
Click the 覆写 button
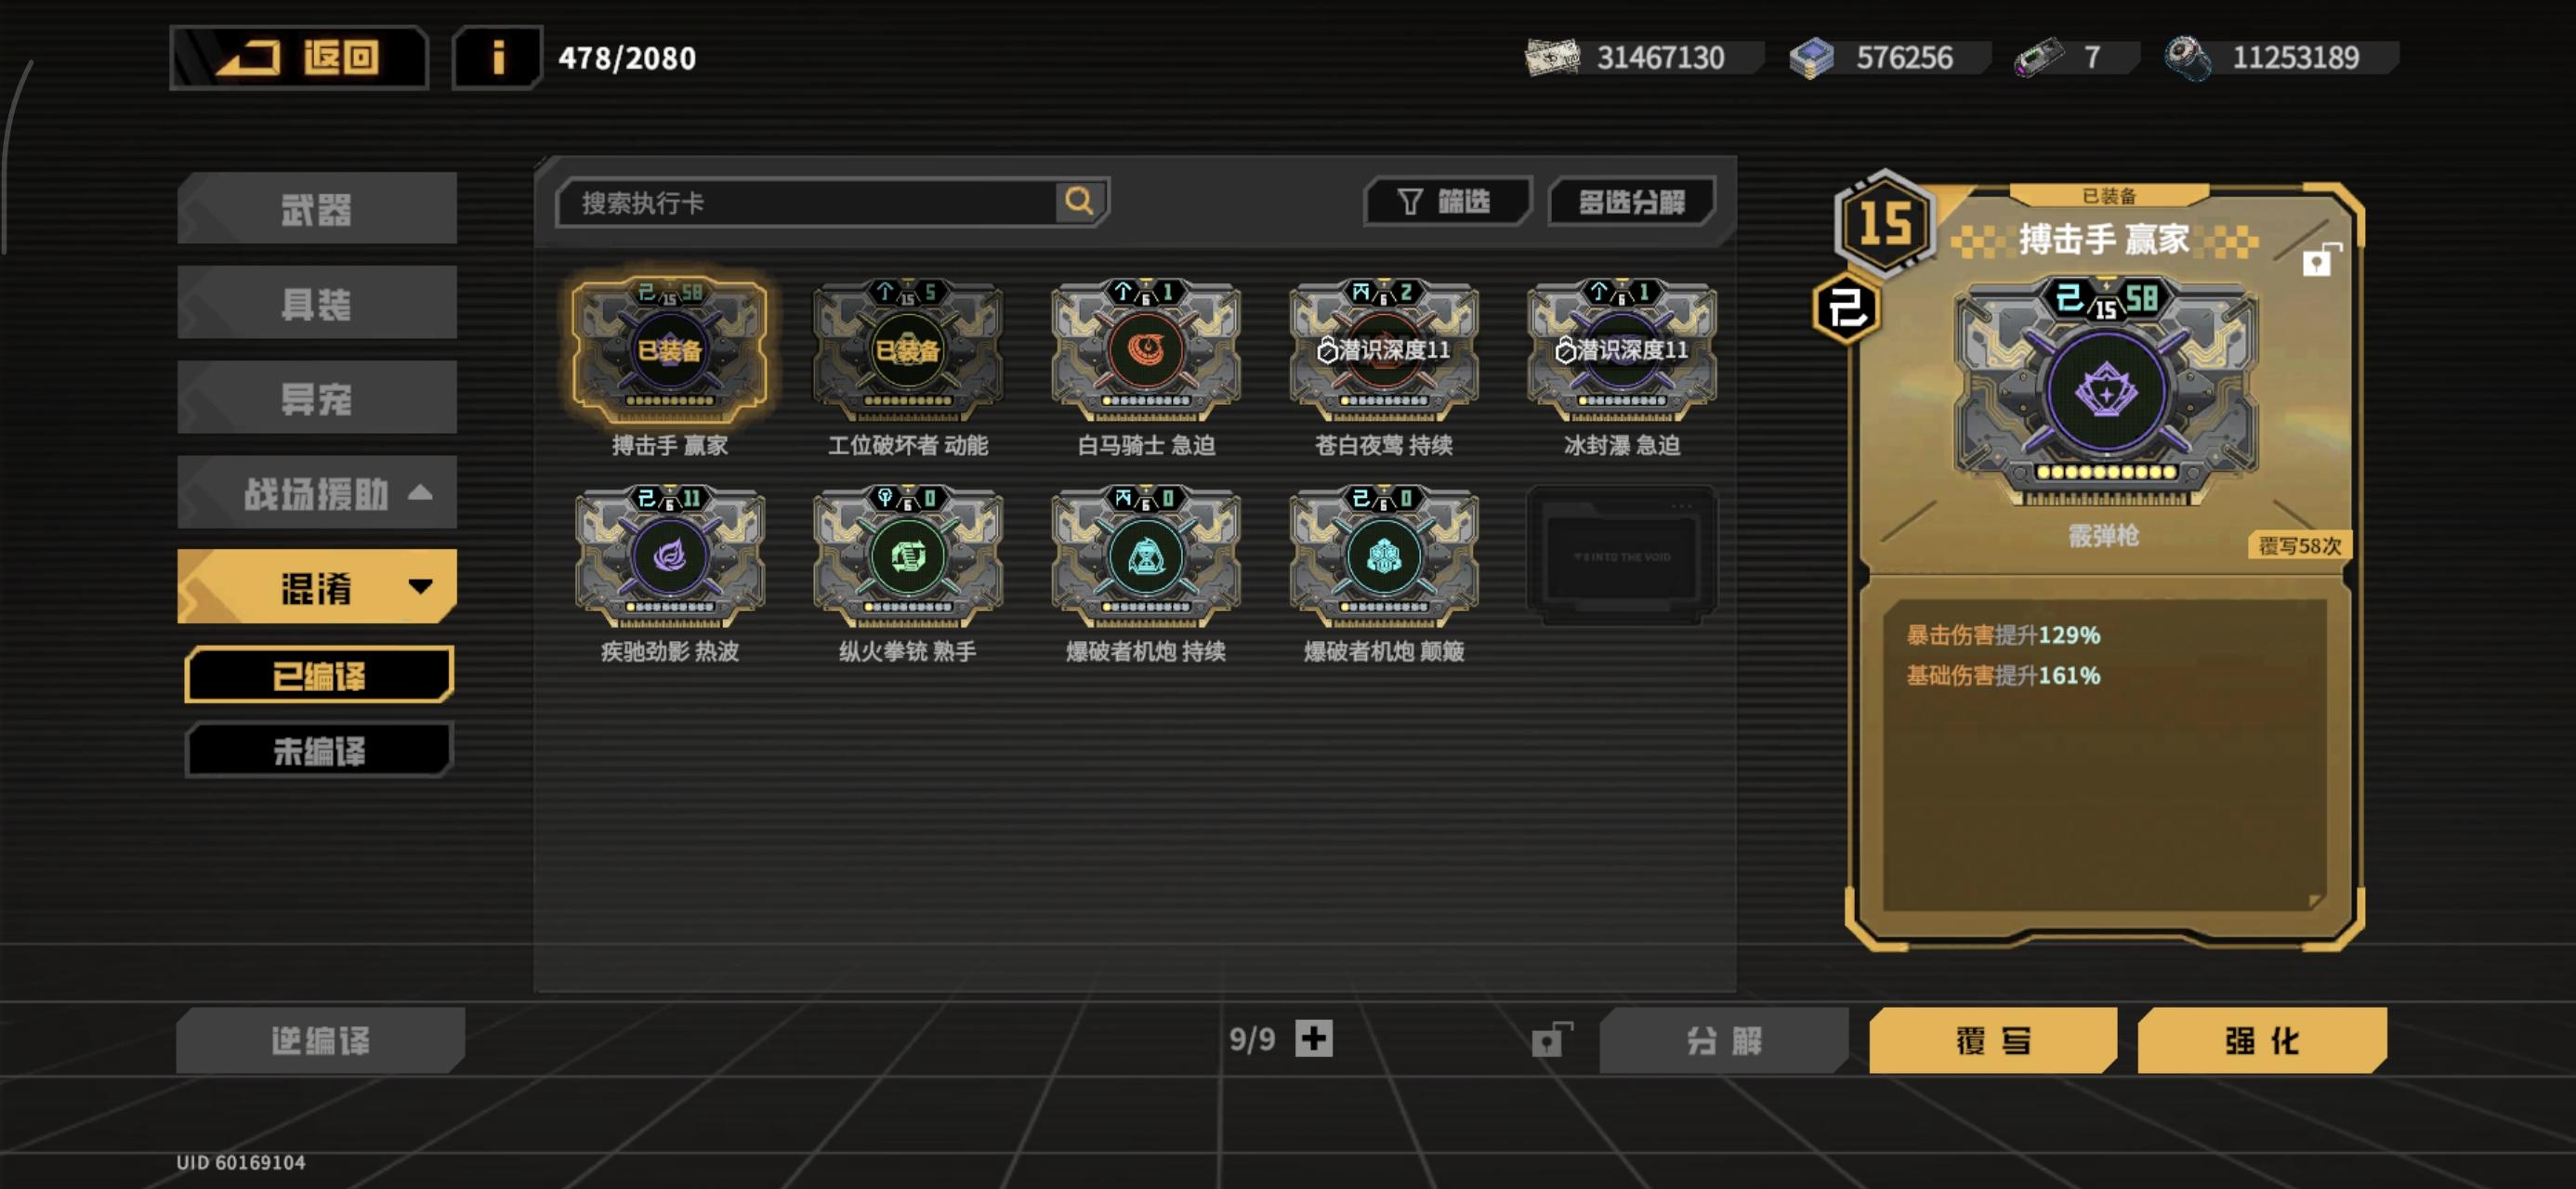click(1993, 1040)
